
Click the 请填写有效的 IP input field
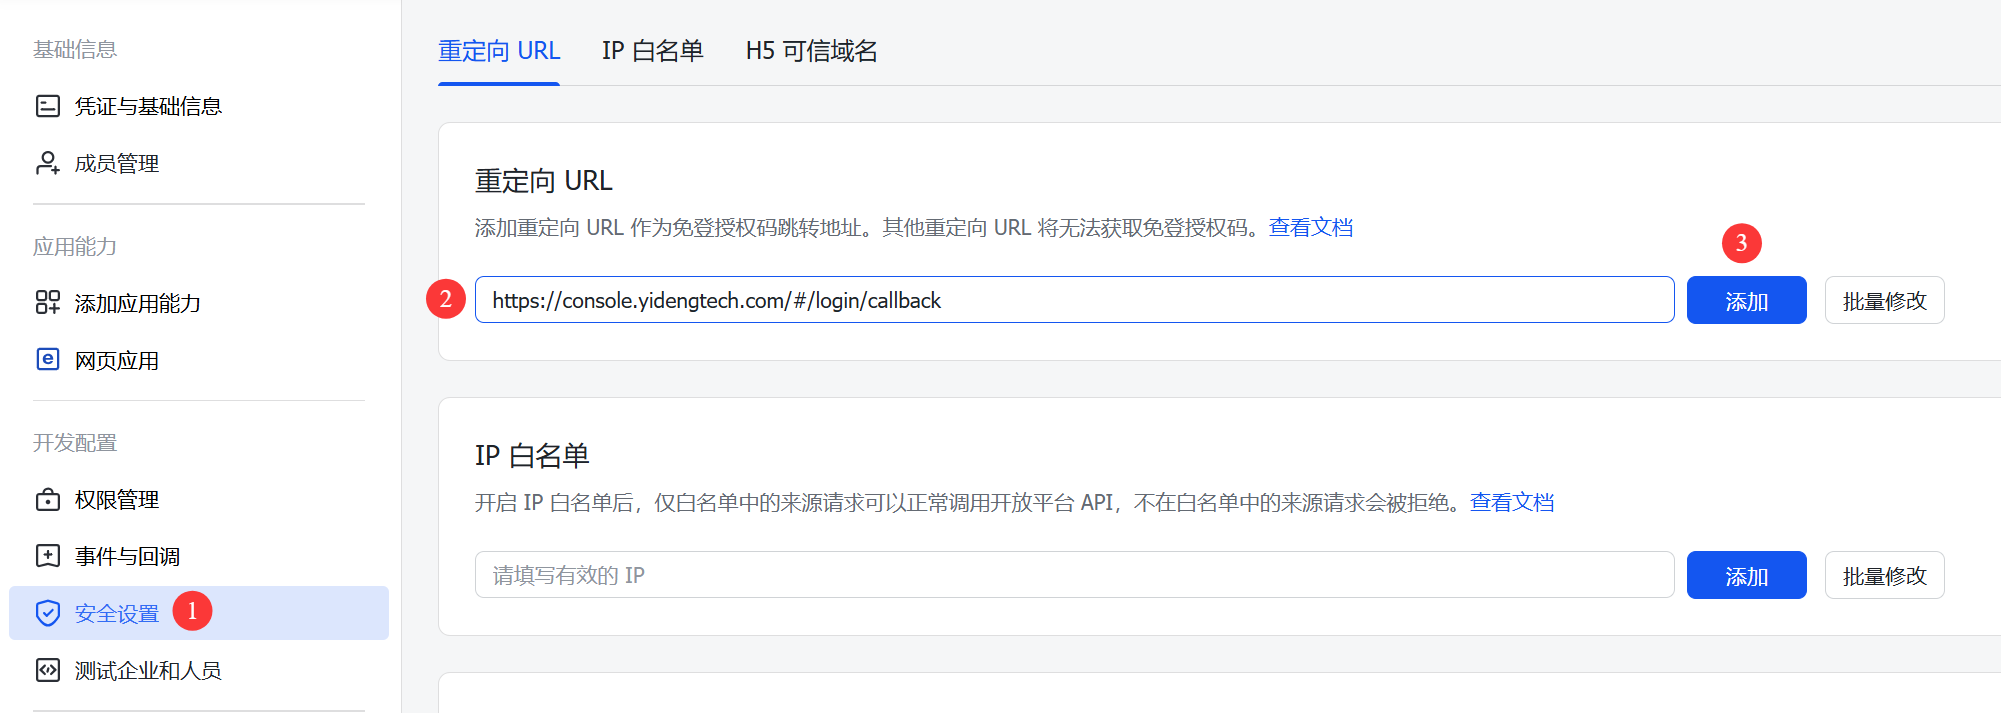(x=1073, y=575)
